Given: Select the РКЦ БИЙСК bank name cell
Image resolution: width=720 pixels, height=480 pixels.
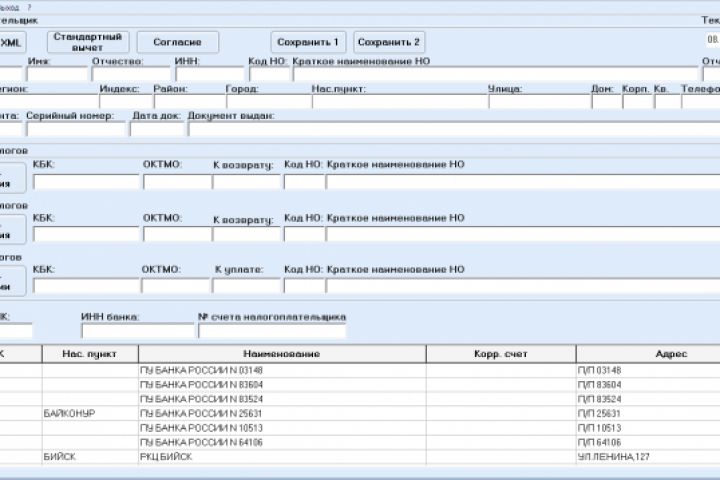Looking at the screenshot, I should click(282, 457).
